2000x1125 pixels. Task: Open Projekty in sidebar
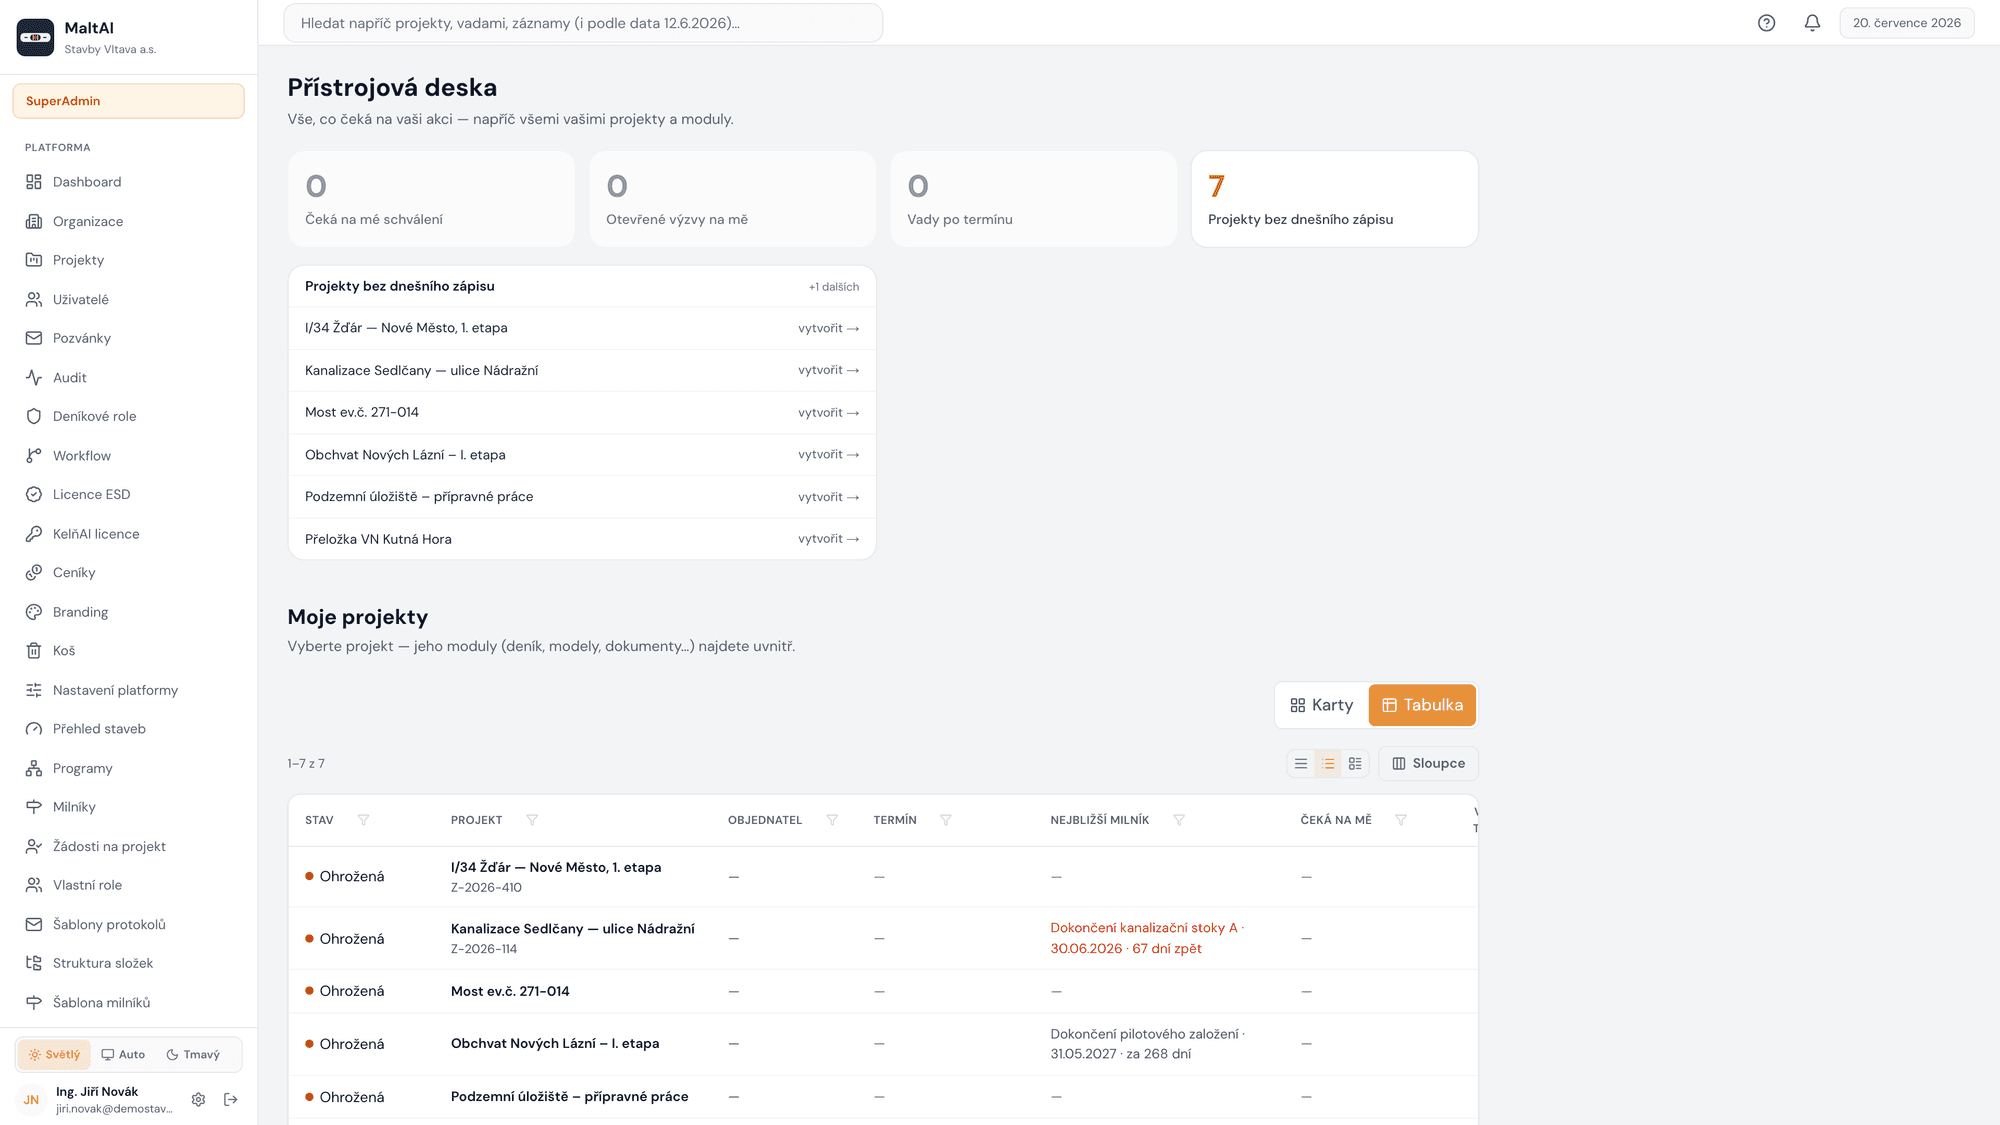click(128, 260)
